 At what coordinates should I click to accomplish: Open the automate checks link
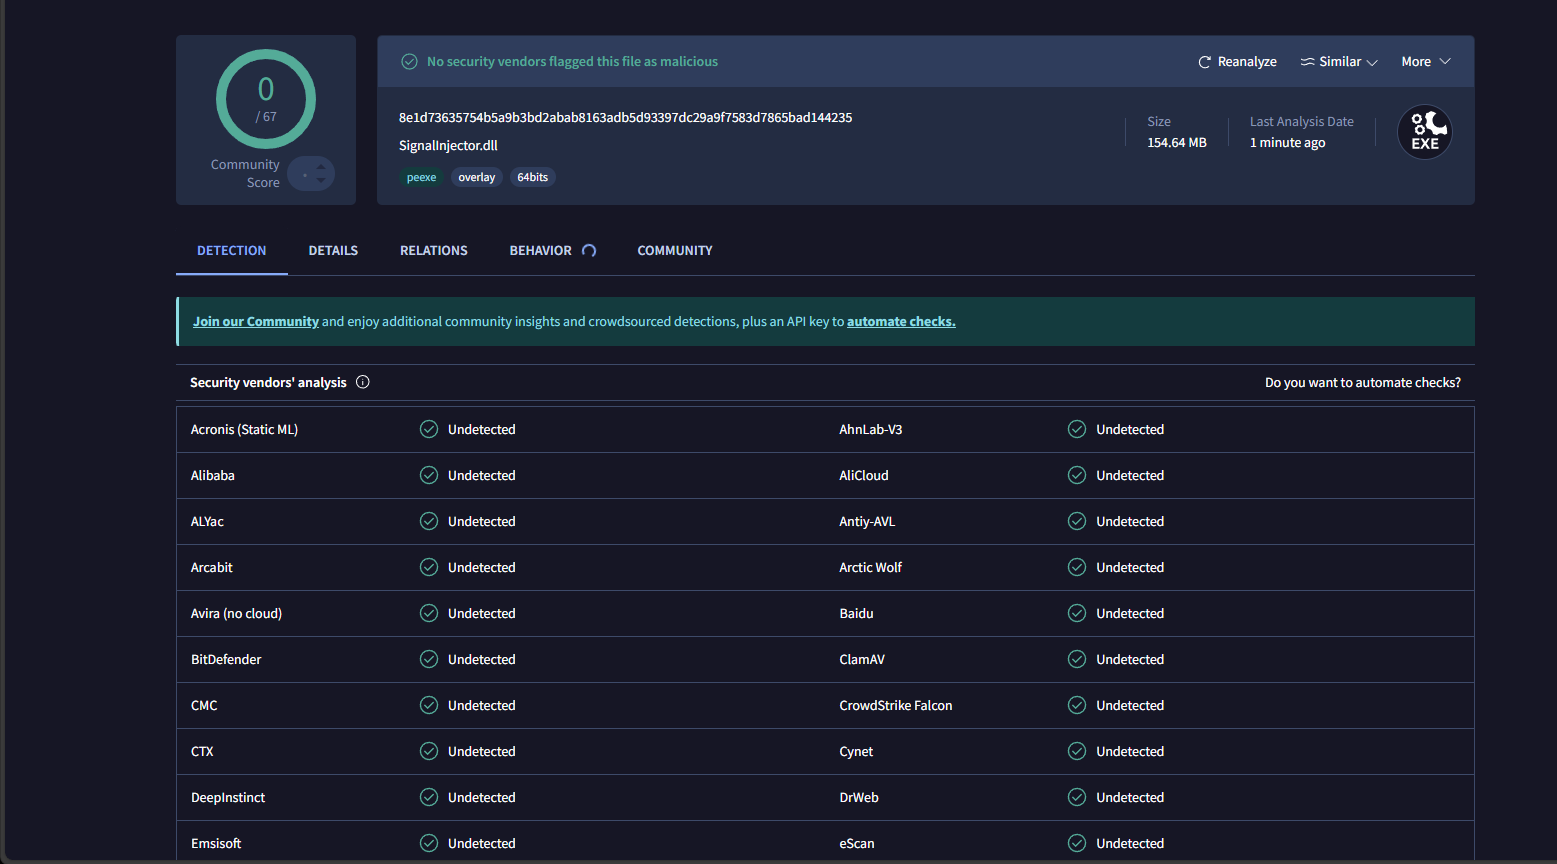coord(900,321)
